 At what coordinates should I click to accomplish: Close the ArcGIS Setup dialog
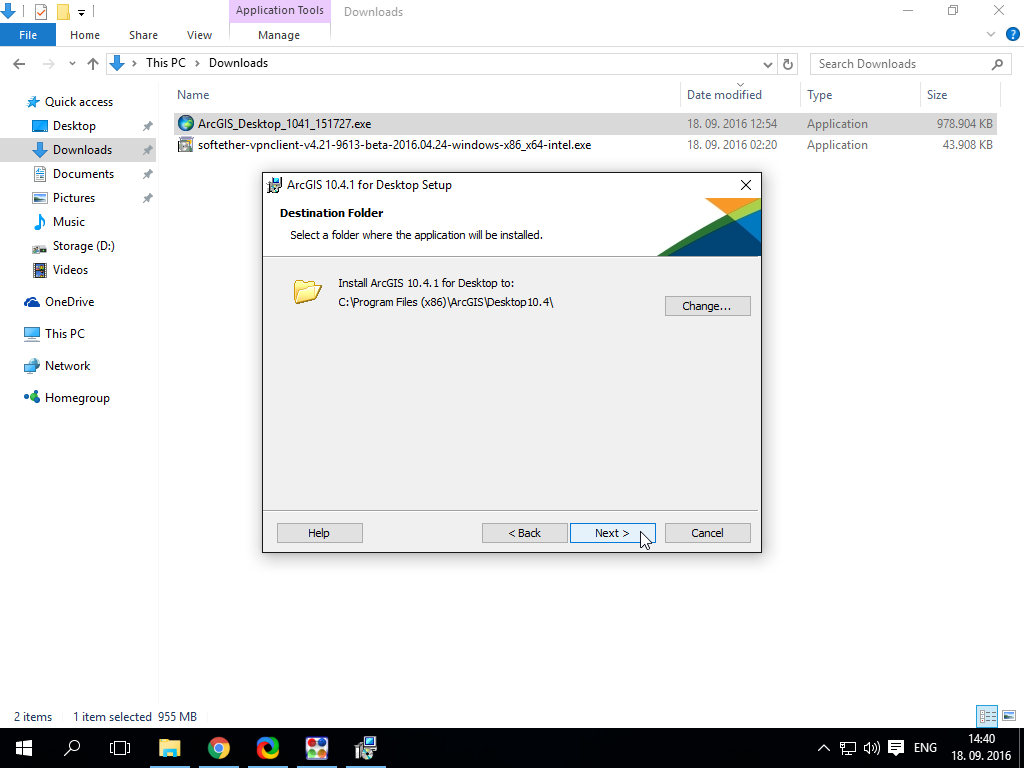tap(746, 185)
